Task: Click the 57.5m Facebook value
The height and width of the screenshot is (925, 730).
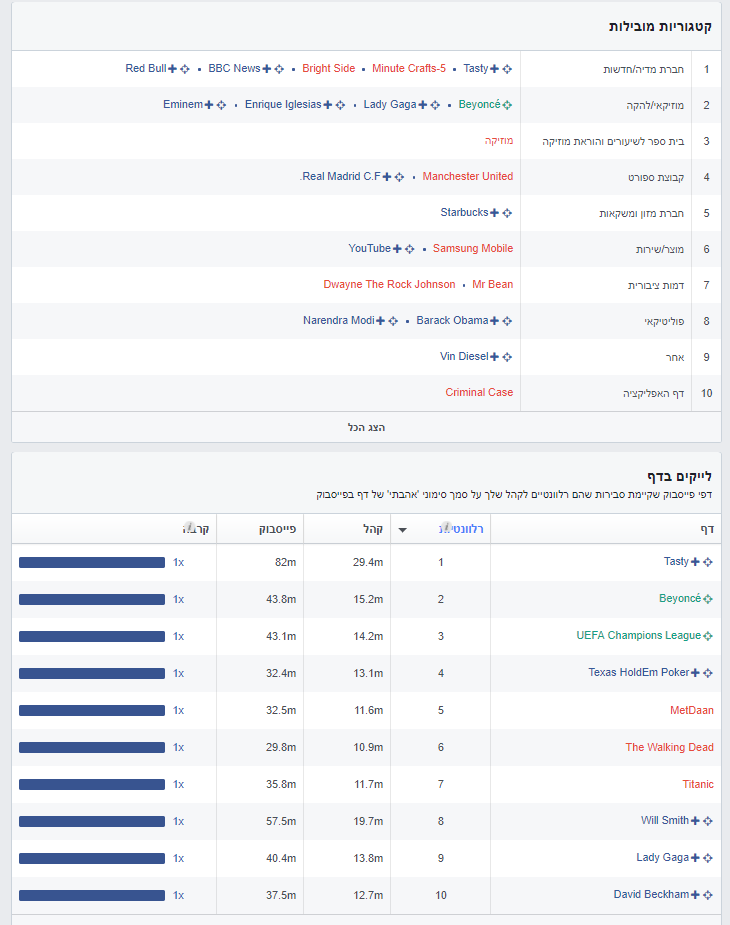Action: pyautogui.click(x=281, y=821)
